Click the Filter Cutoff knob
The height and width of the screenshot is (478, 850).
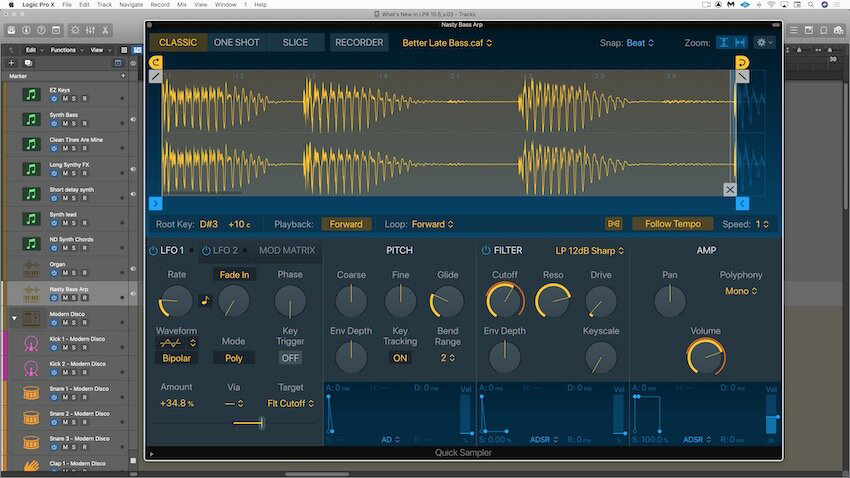coord(505,300)
